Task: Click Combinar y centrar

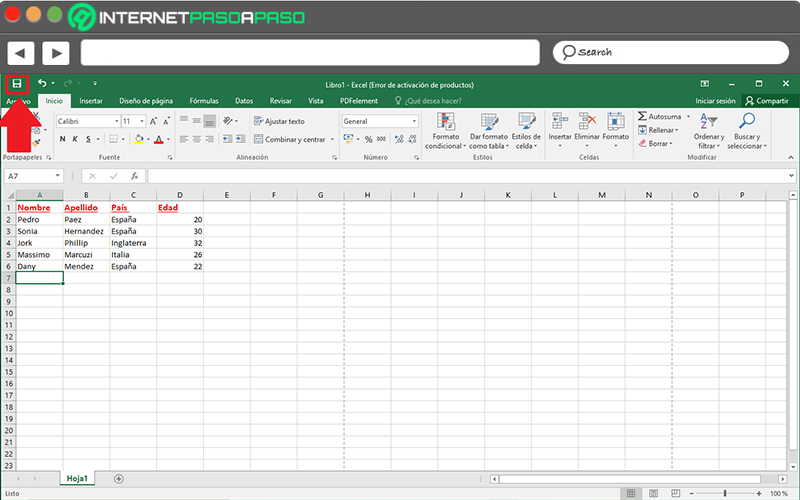Action: click(x=289, y=139)
